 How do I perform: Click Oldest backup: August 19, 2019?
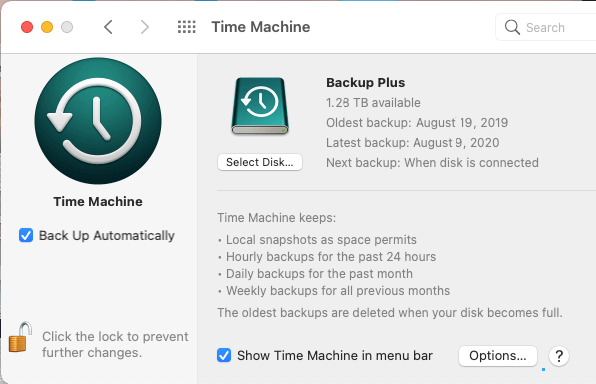click(x=417, y=123)
